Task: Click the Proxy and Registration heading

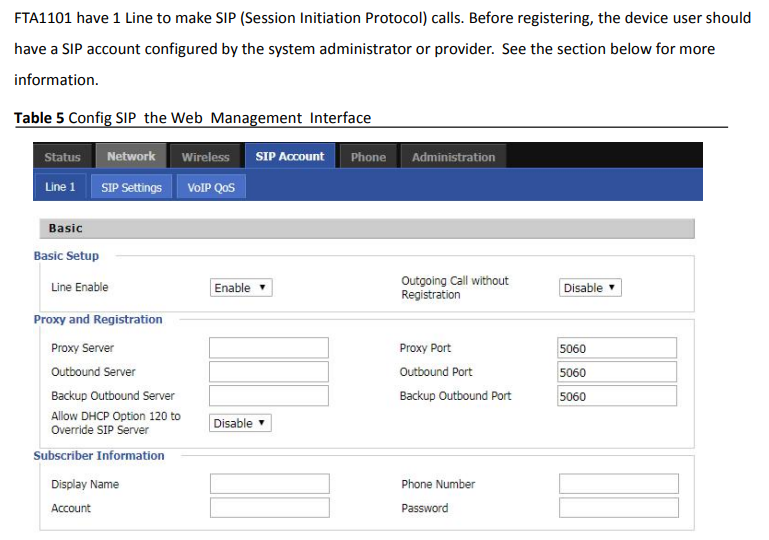Action: click(98, 319)
